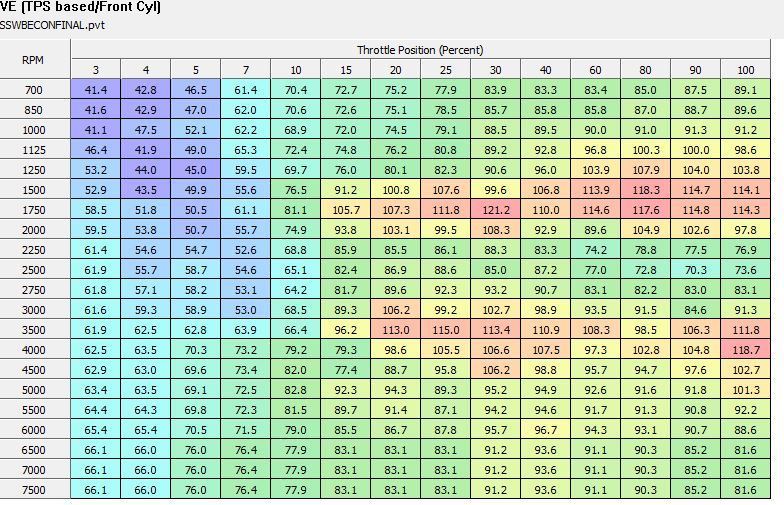
Task: Click the 89.1 cell at 700 RPM
Action: [x=745, y=90]
